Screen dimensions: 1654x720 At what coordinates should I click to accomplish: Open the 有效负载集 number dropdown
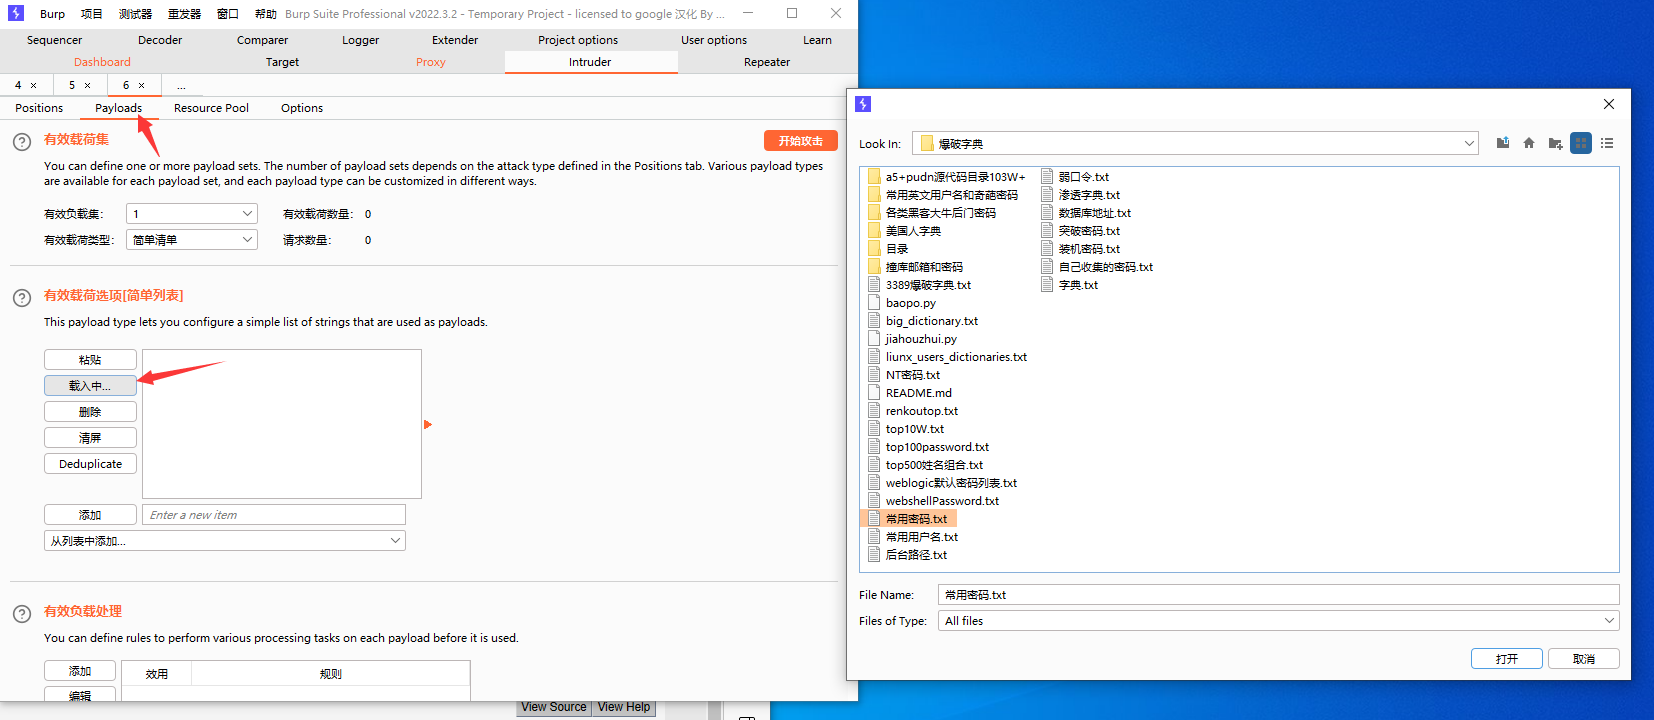tap(192, 214)
